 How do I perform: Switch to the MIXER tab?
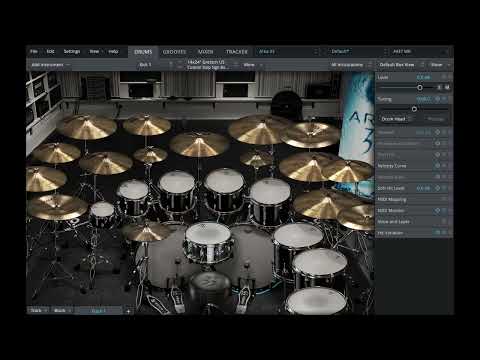tap(206, 52)
